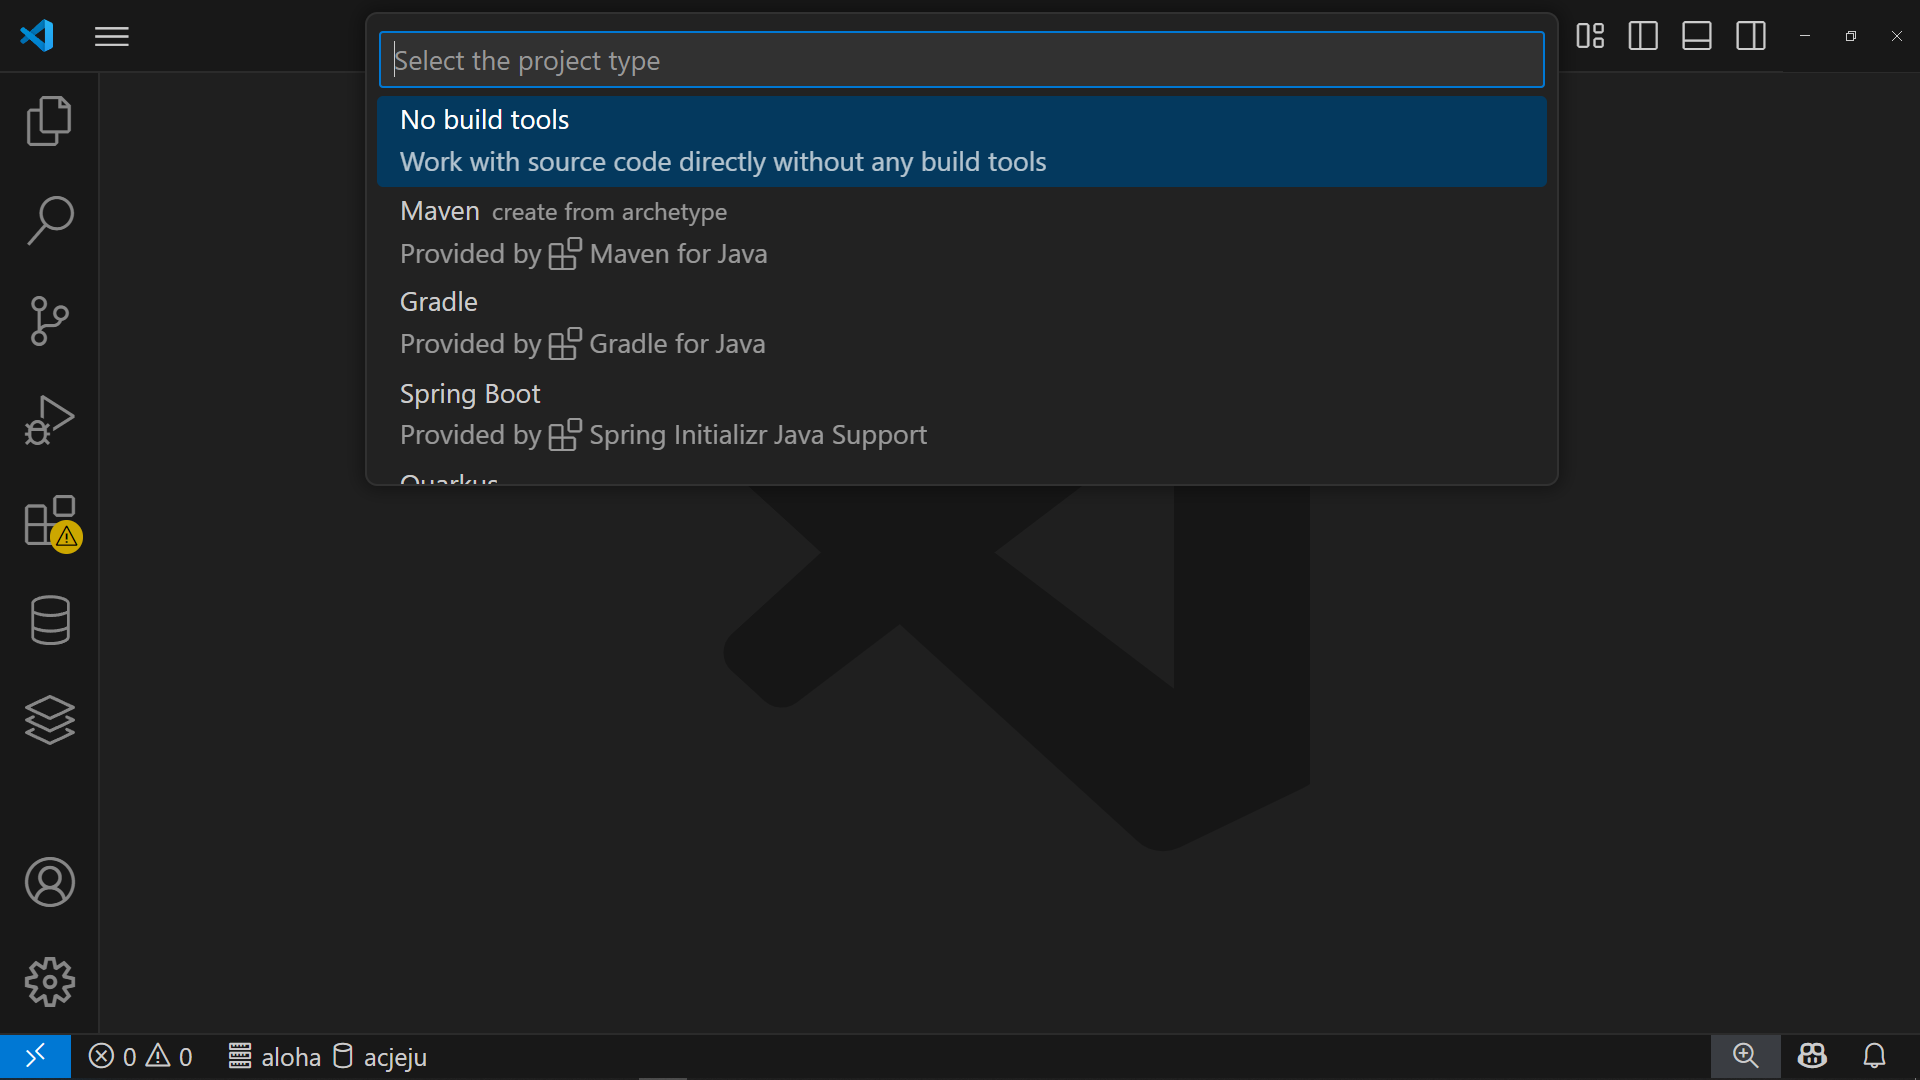Toggle the bottom Panel visibility
Screen dimensions: 1920x1080
point(1697,36)
